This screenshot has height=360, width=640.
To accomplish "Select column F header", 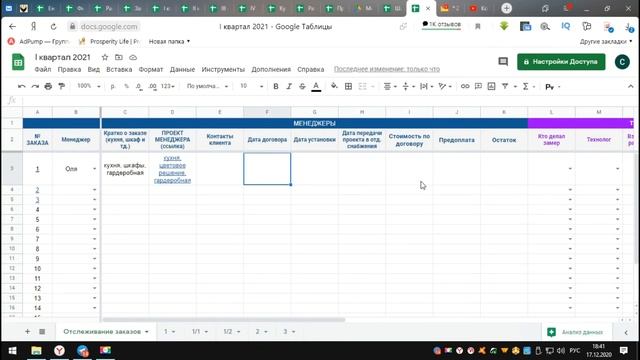I will (x=267, y=112).
